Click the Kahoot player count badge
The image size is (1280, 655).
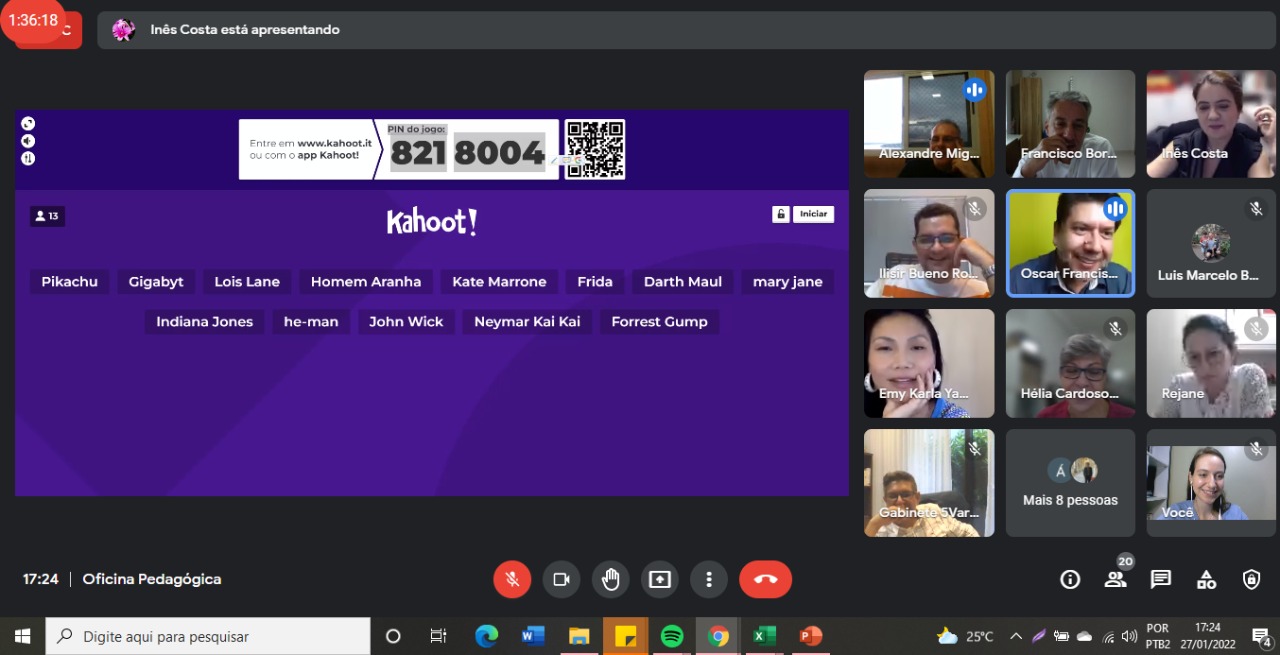tap(47, 216)
